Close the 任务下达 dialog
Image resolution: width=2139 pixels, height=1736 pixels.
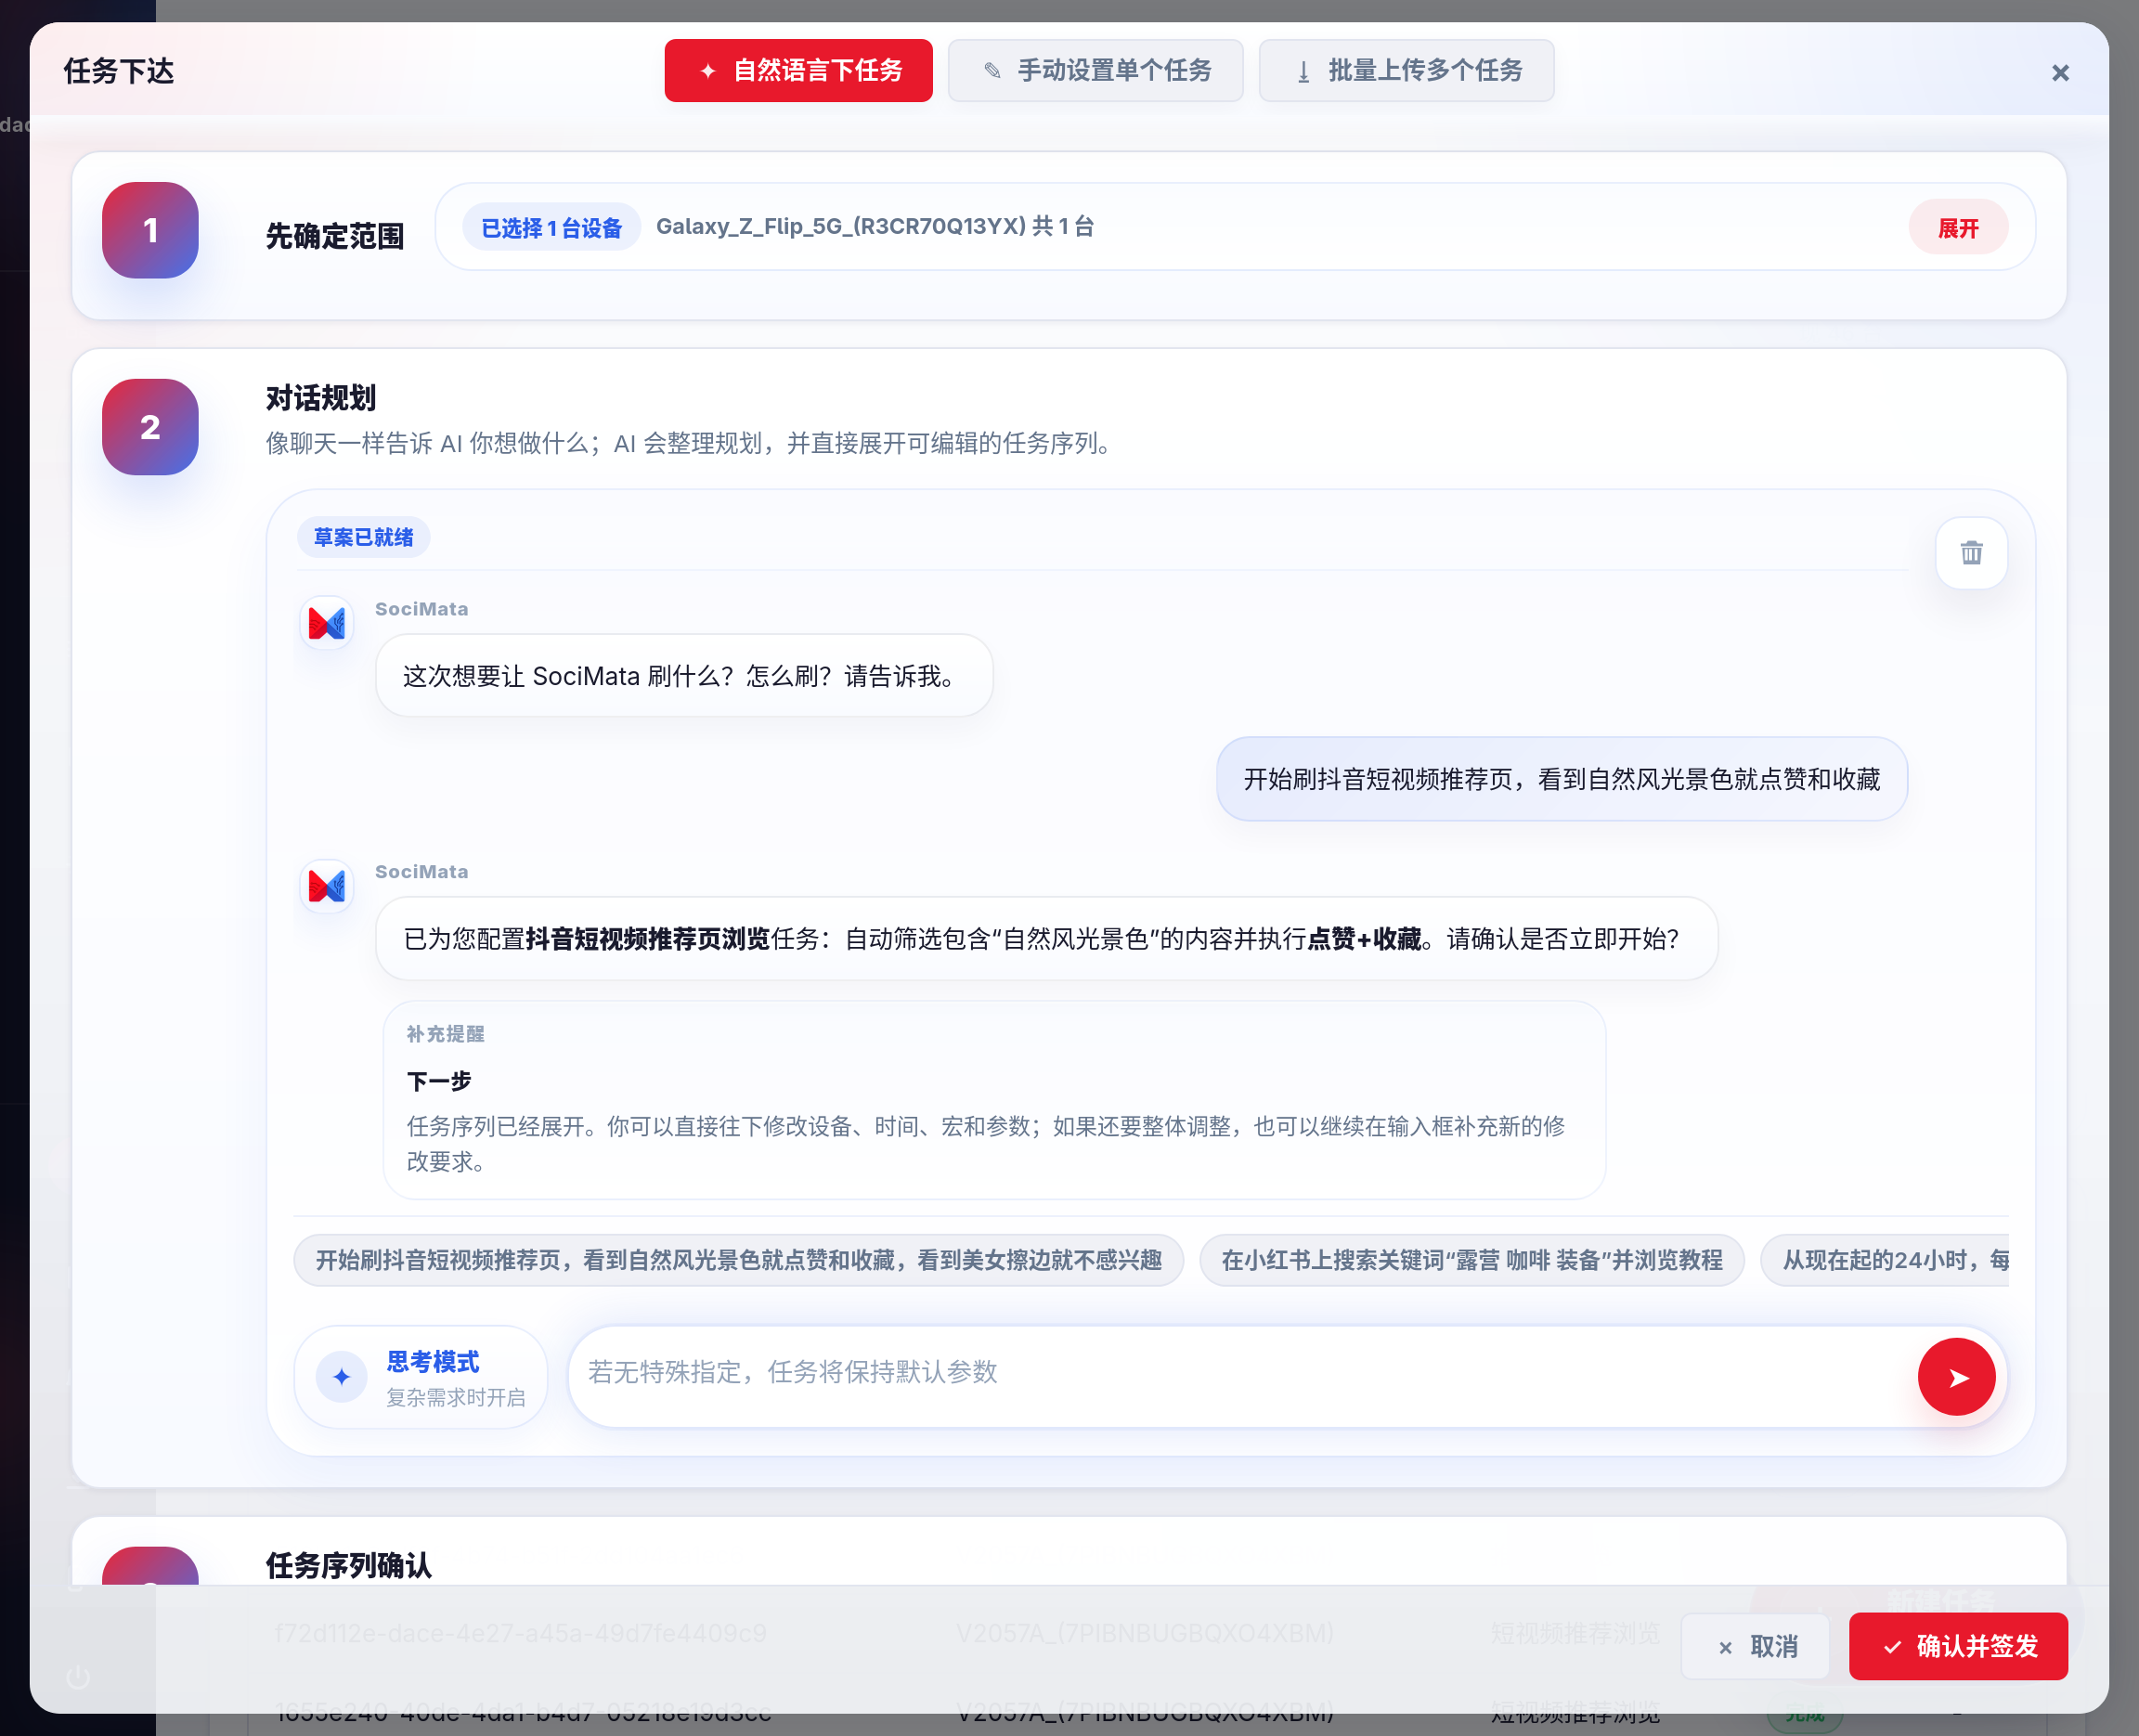[2060, 73]
